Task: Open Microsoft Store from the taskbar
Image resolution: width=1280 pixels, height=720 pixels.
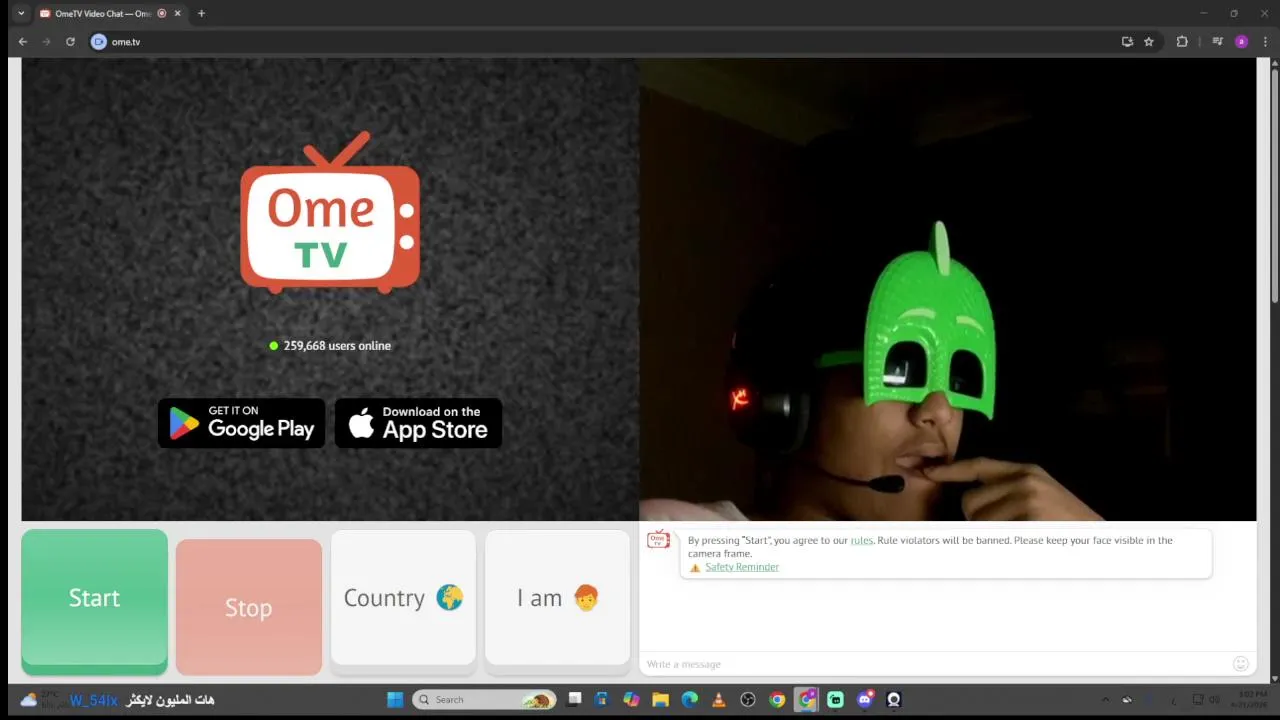Action: tap(602, 700)
